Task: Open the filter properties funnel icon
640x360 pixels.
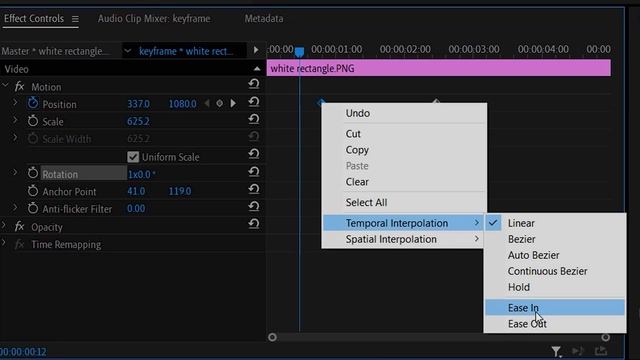Action: tap(556, 351)
